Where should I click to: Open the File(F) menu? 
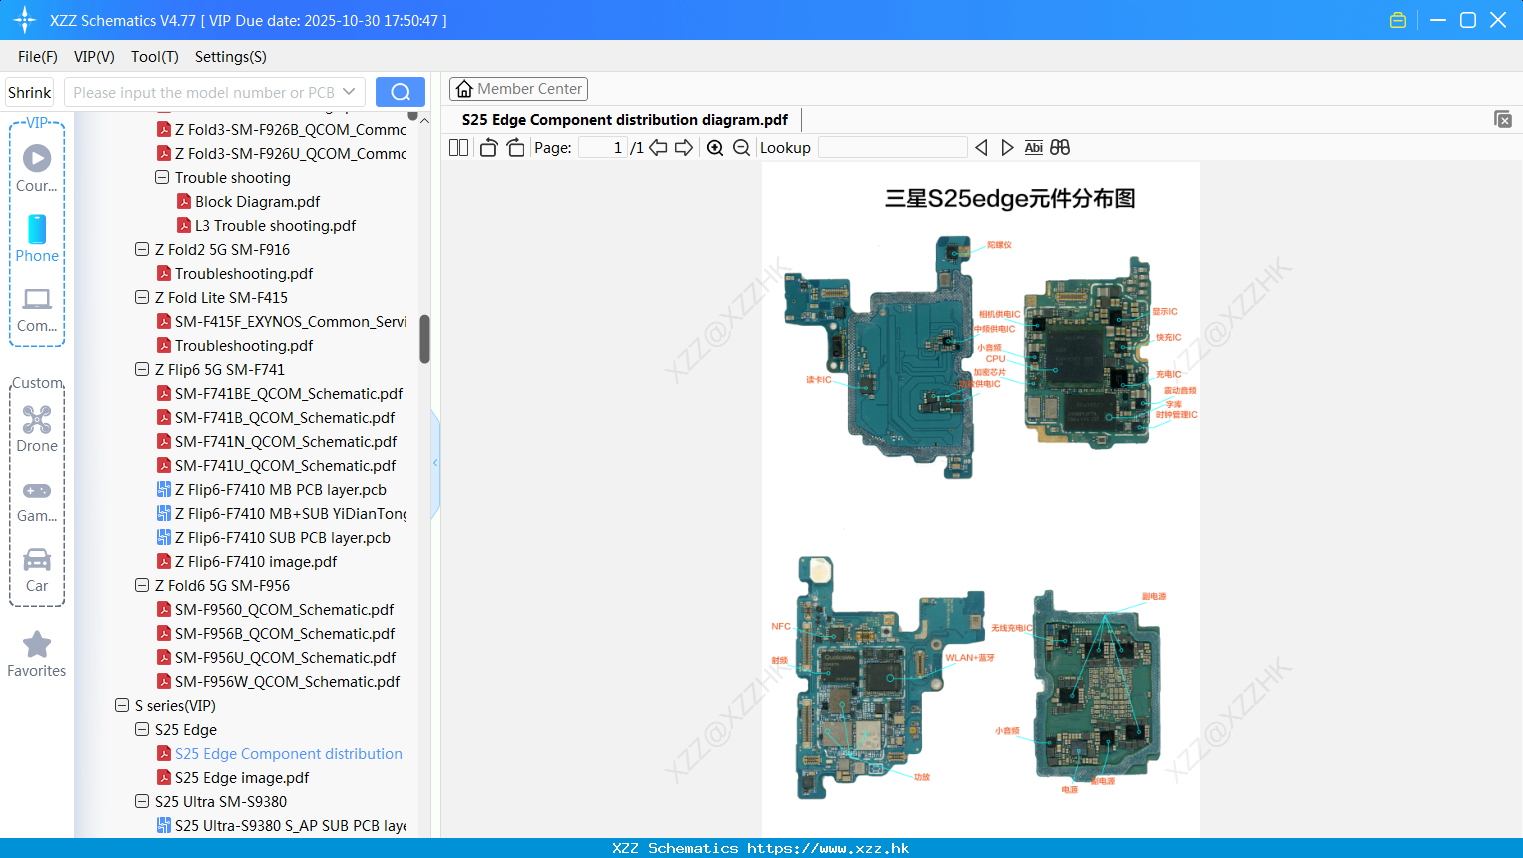38,57
